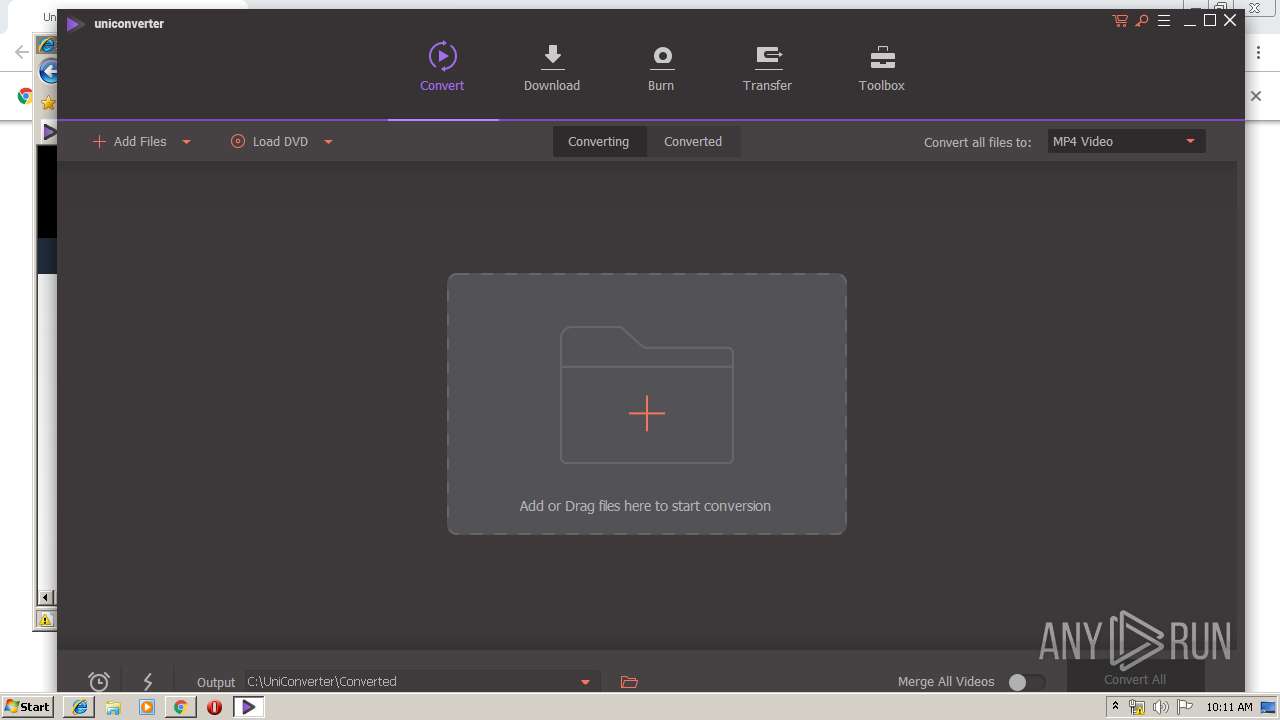
Task: Toggle the Merge All Videos switch
Action: pos(1026,682)
